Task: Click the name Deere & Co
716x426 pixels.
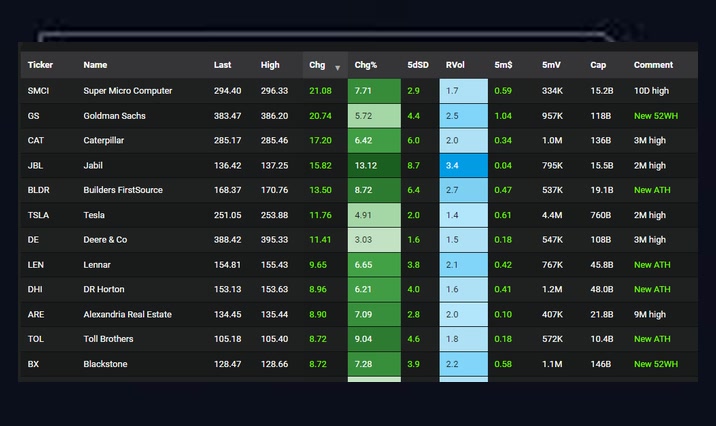Action: pyautogui.click(x=105, y=240)
